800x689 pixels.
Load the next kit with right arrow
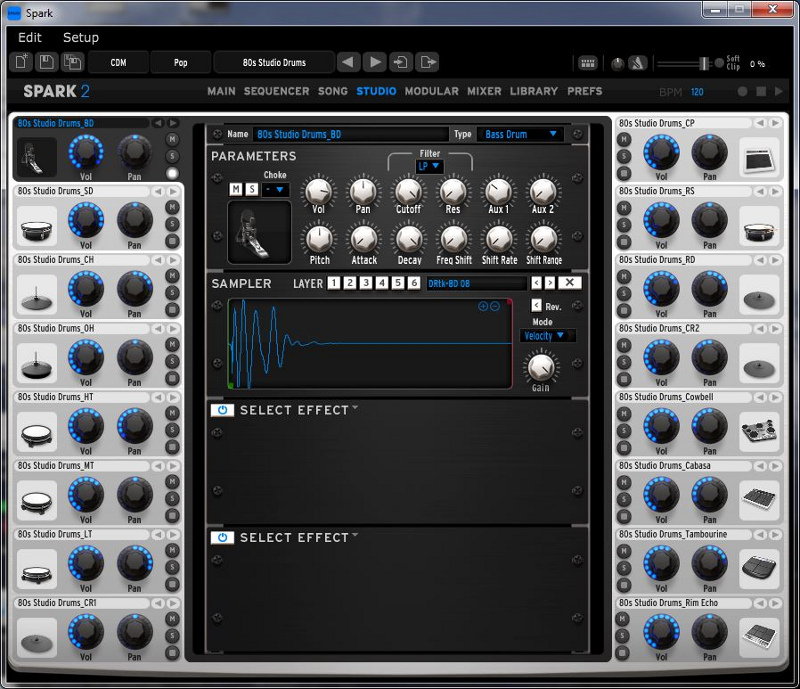(375, 62)
